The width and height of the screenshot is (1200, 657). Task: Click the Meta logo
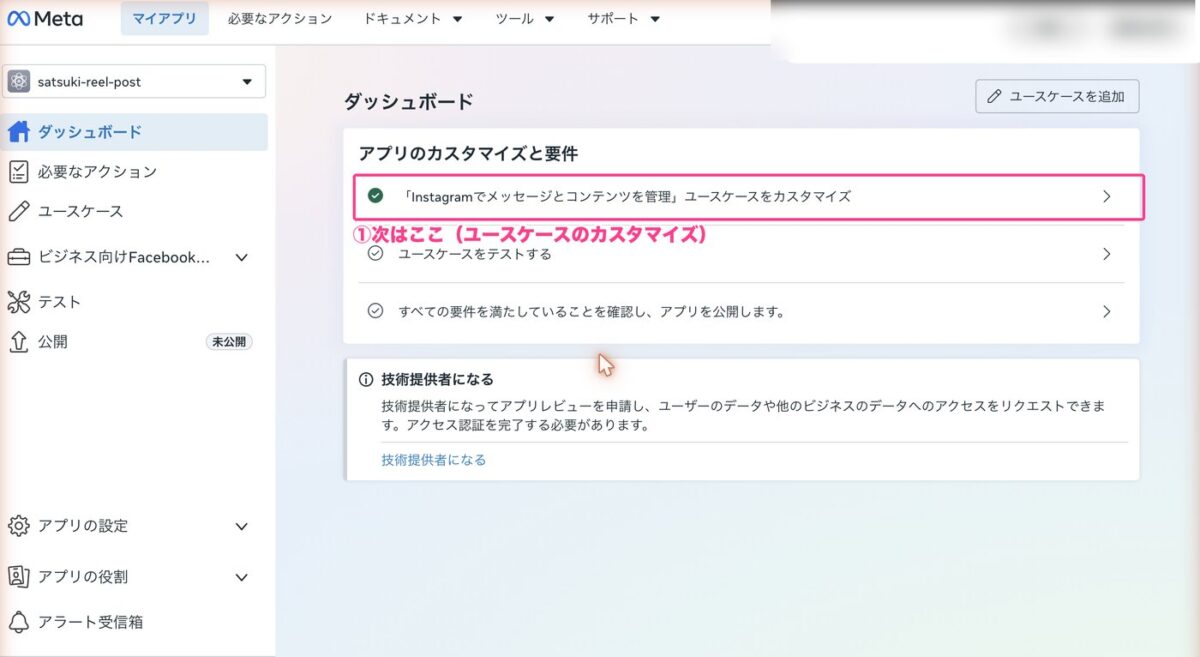click(x=45, y=19)
